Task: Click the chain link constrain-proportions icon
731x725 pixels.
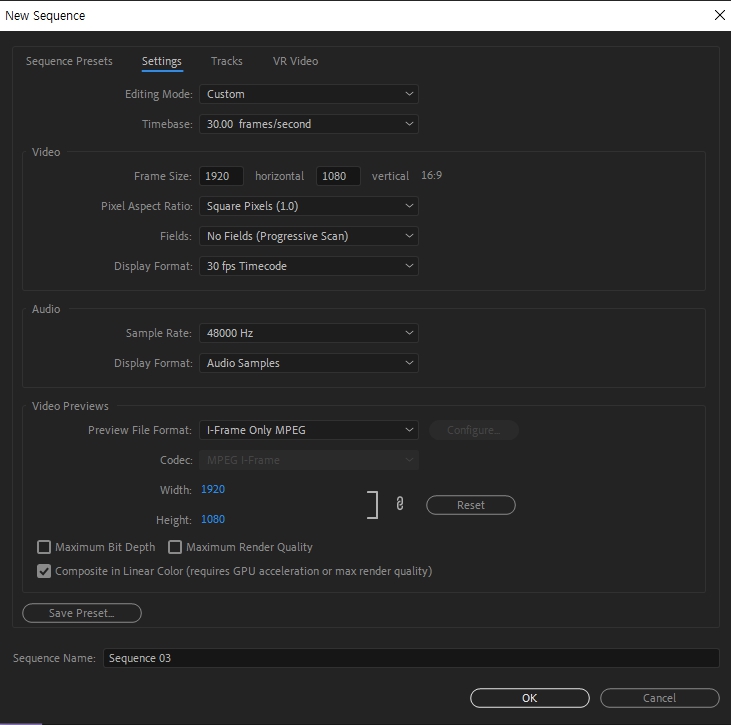Action: [400, 504]
